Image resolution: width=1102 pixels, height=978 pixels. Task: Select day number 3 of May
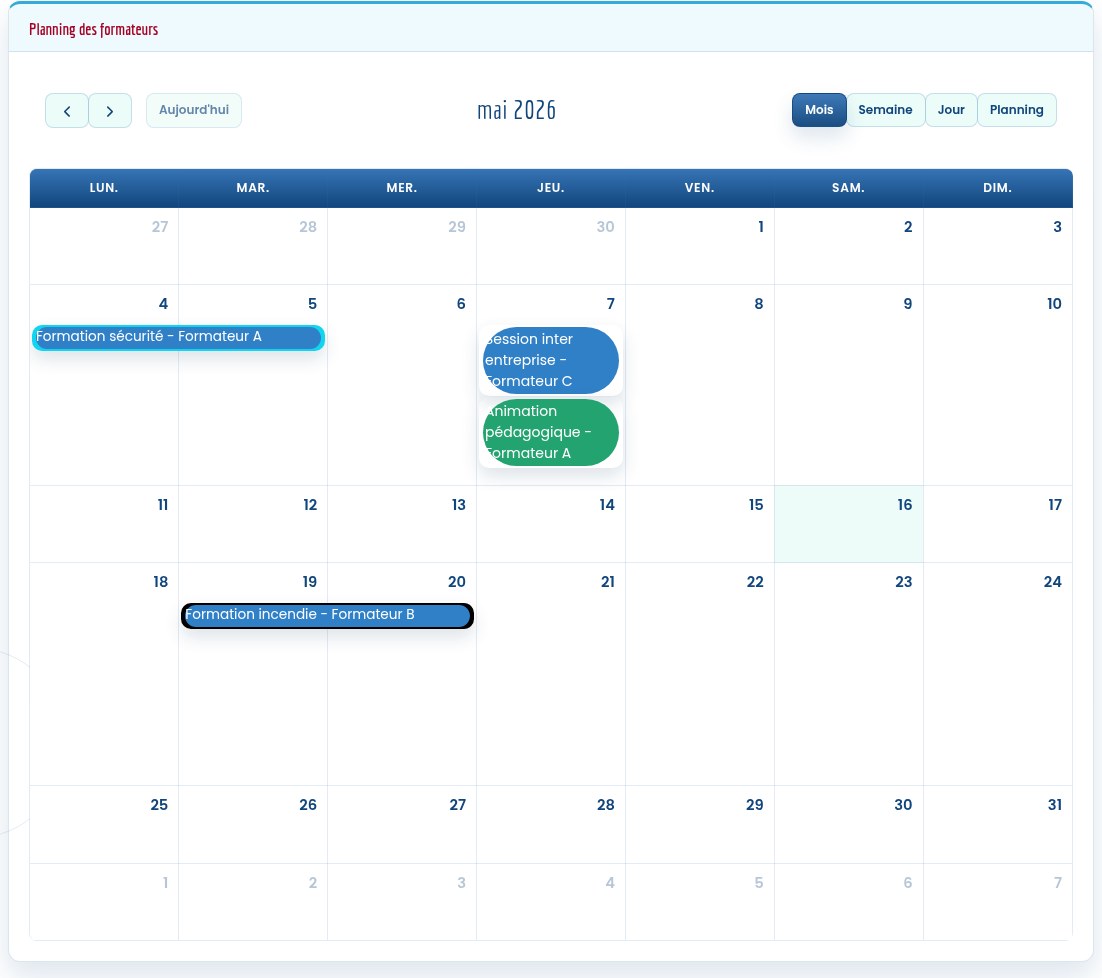1057,226
